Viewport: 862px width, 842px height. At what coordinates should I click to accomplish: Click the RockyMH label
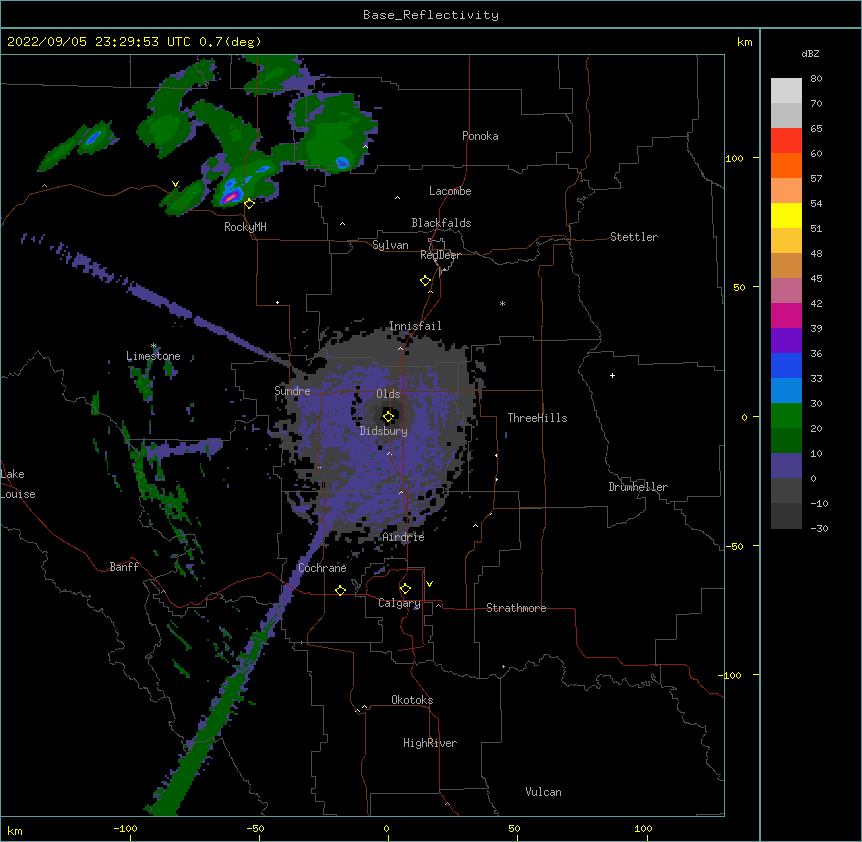245,227
